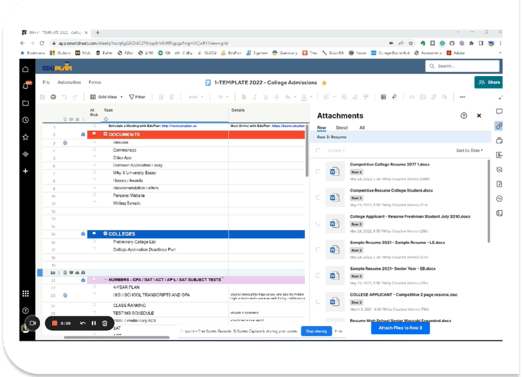Click Attach Files to Row 3 button
The height and width of the screenshot is (377, 522).
click(400, 328)
